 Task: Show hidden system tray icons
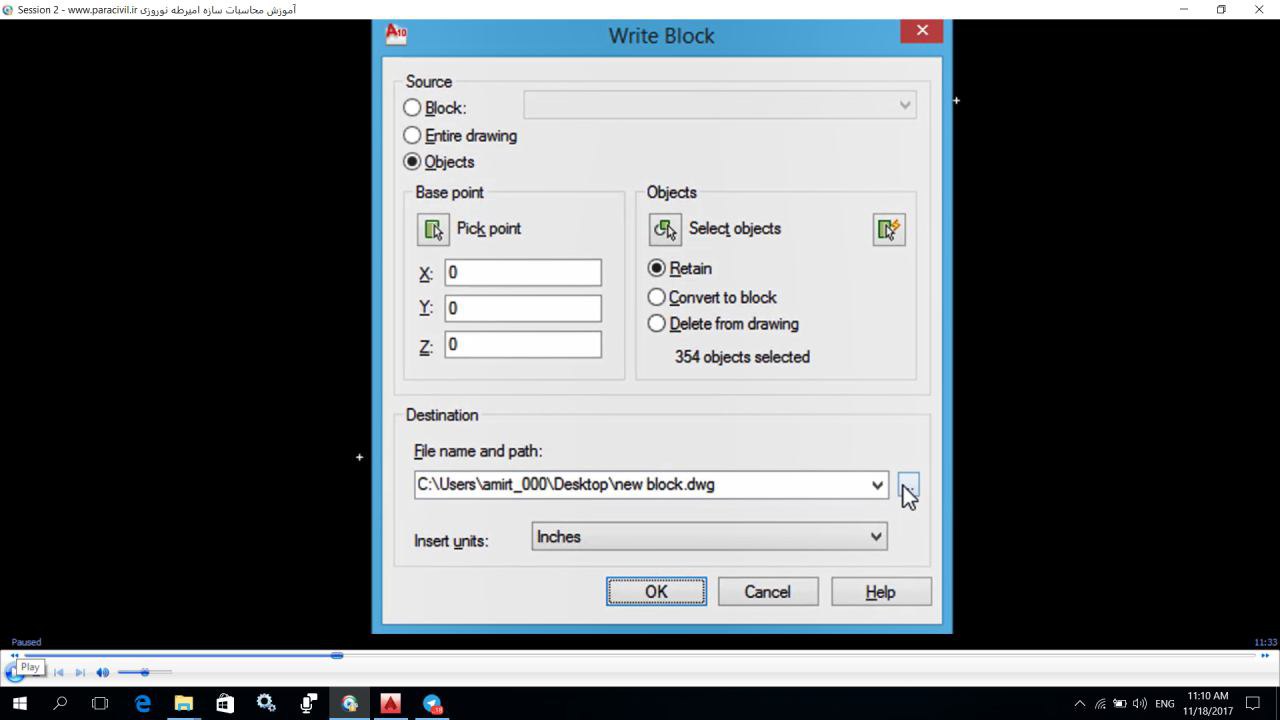coord(1079,704)
